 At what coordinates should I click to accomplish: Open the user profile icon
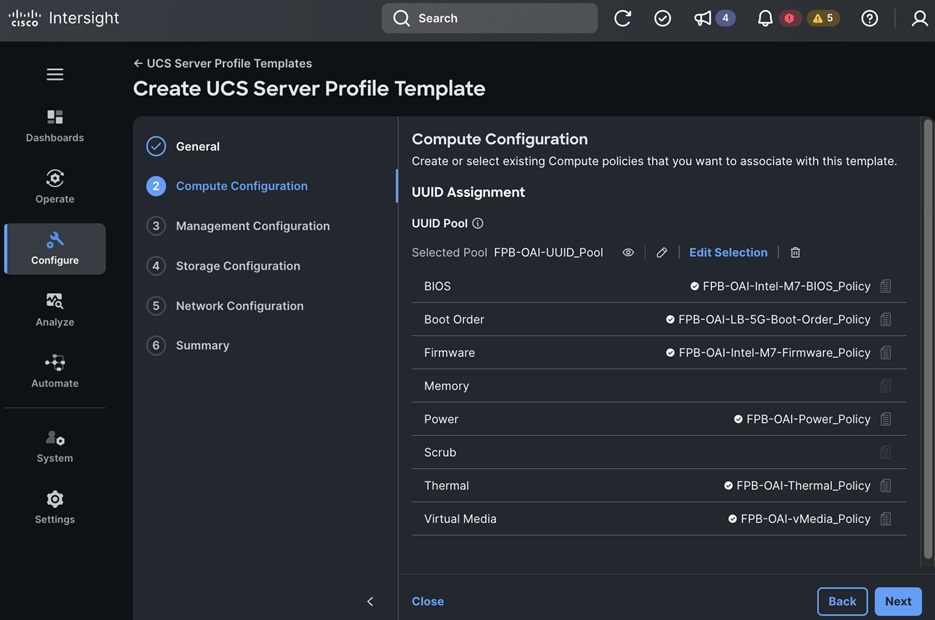[x=920, y=18]
